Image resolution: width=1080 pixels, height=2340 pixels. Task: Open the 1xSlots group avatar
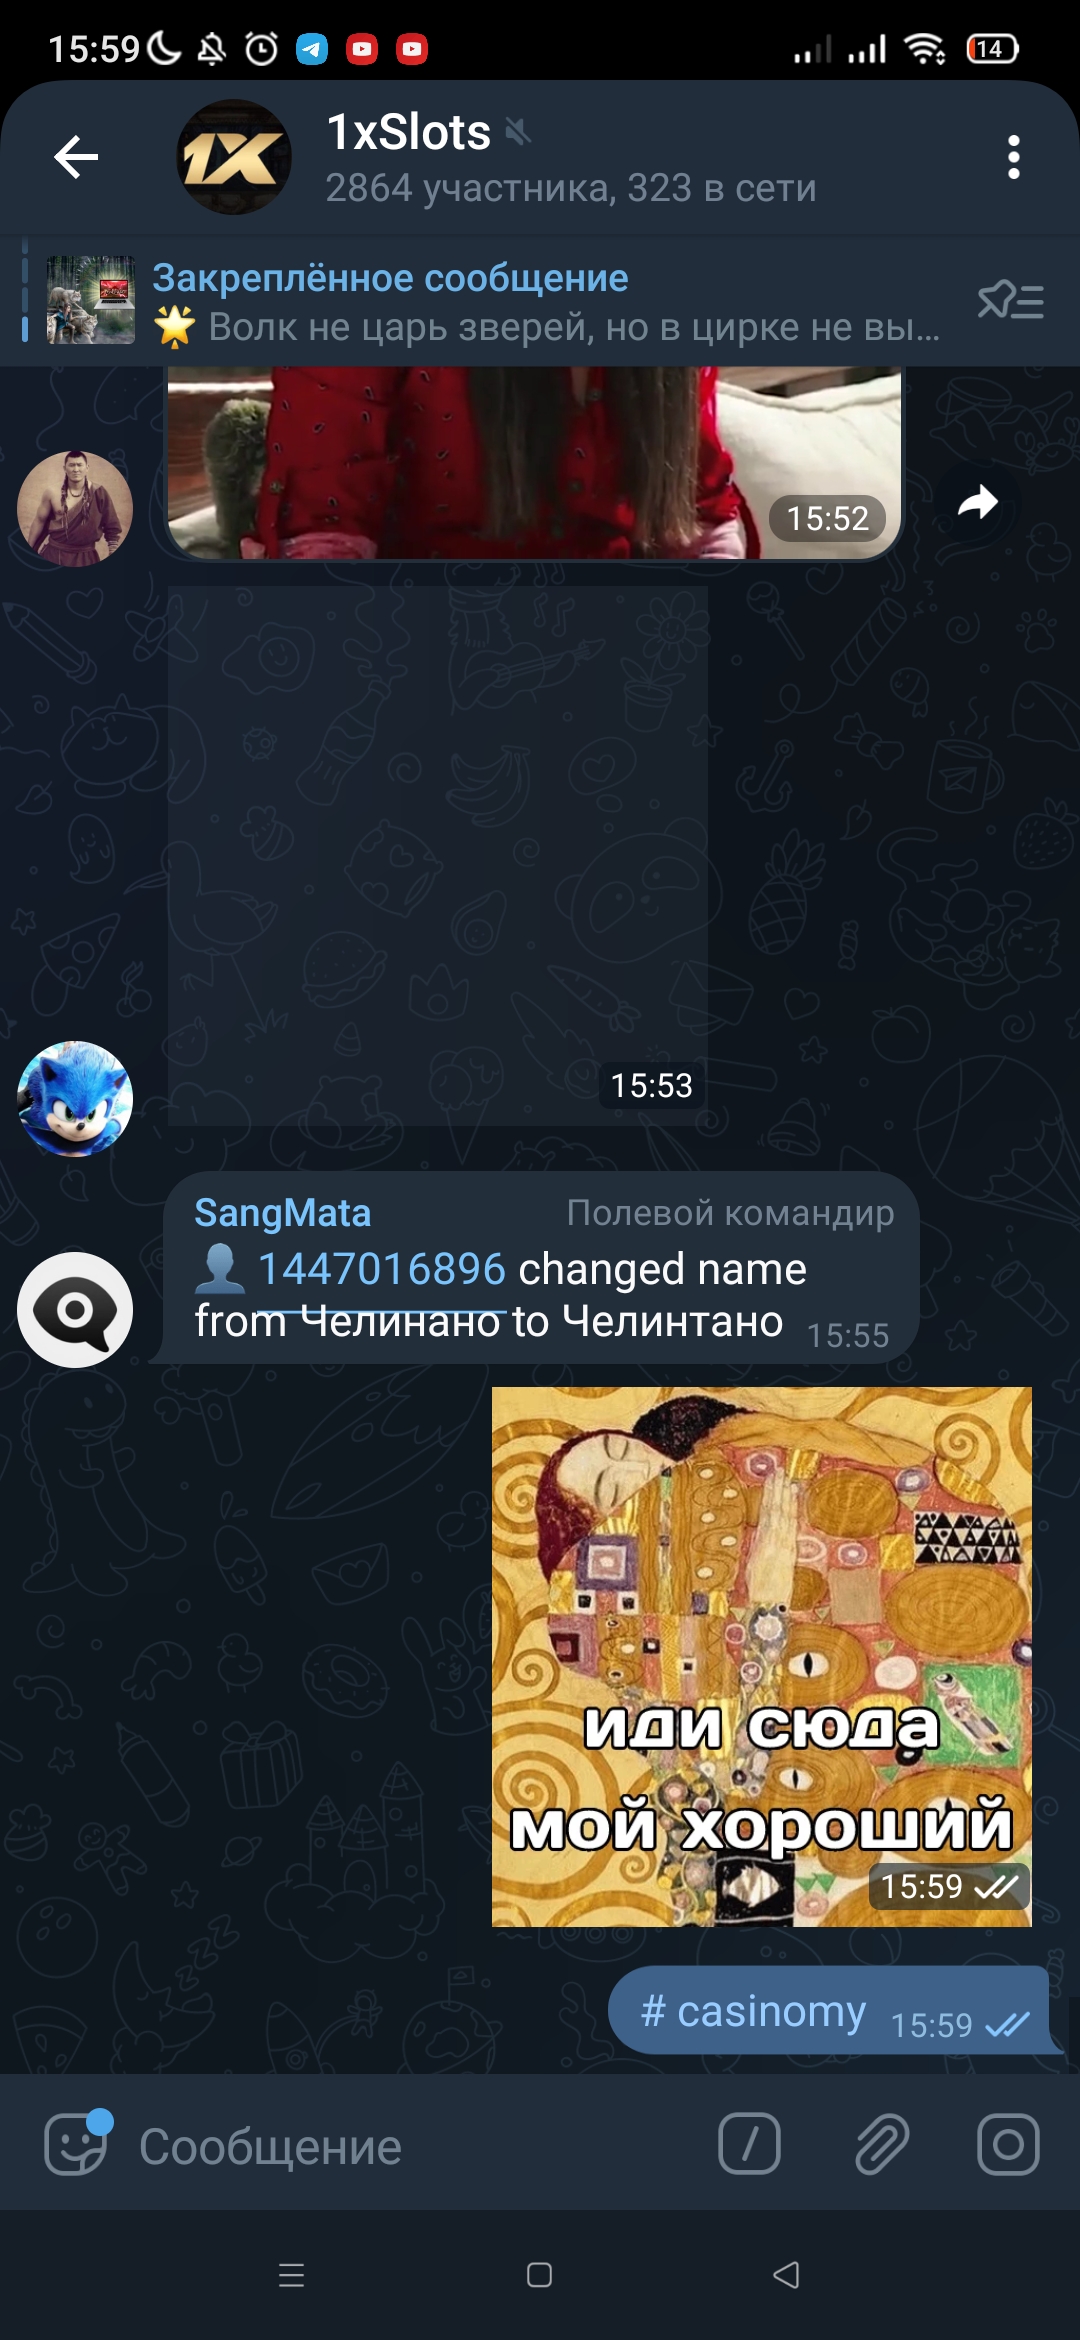[x=234, y=157]
